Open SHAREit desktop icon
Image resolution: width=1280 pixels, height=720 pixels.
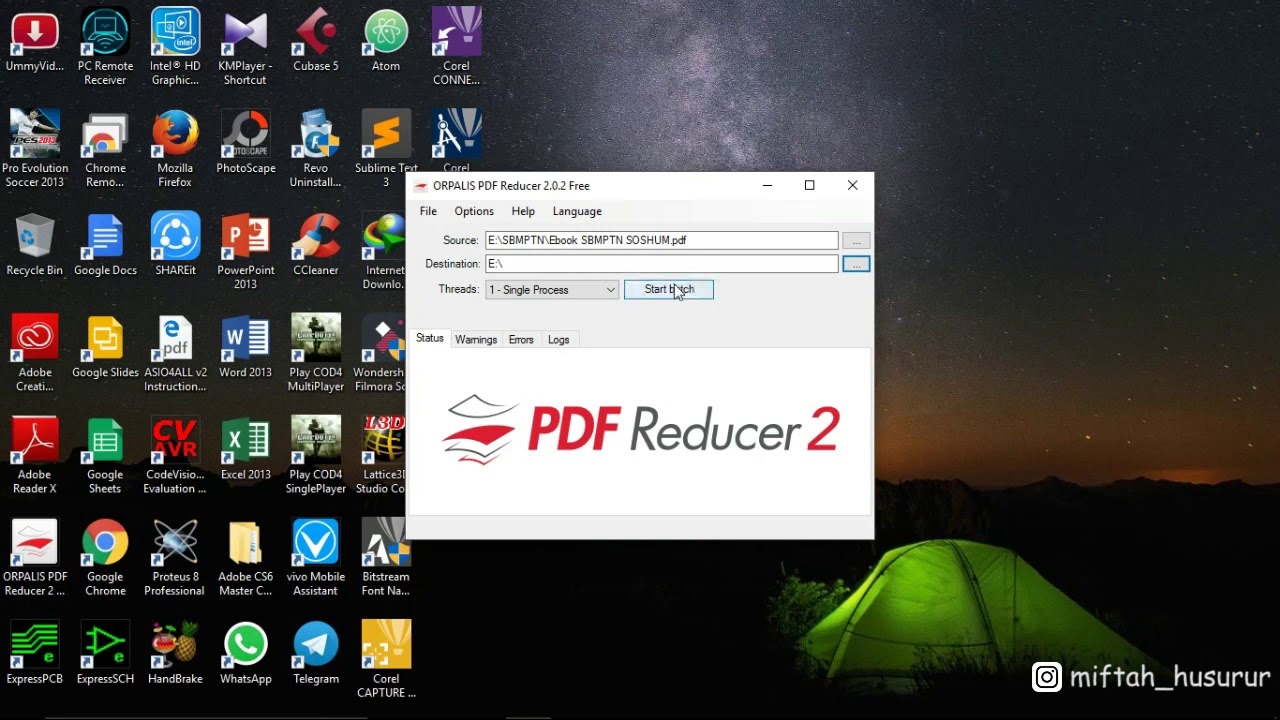coord(175,245)
